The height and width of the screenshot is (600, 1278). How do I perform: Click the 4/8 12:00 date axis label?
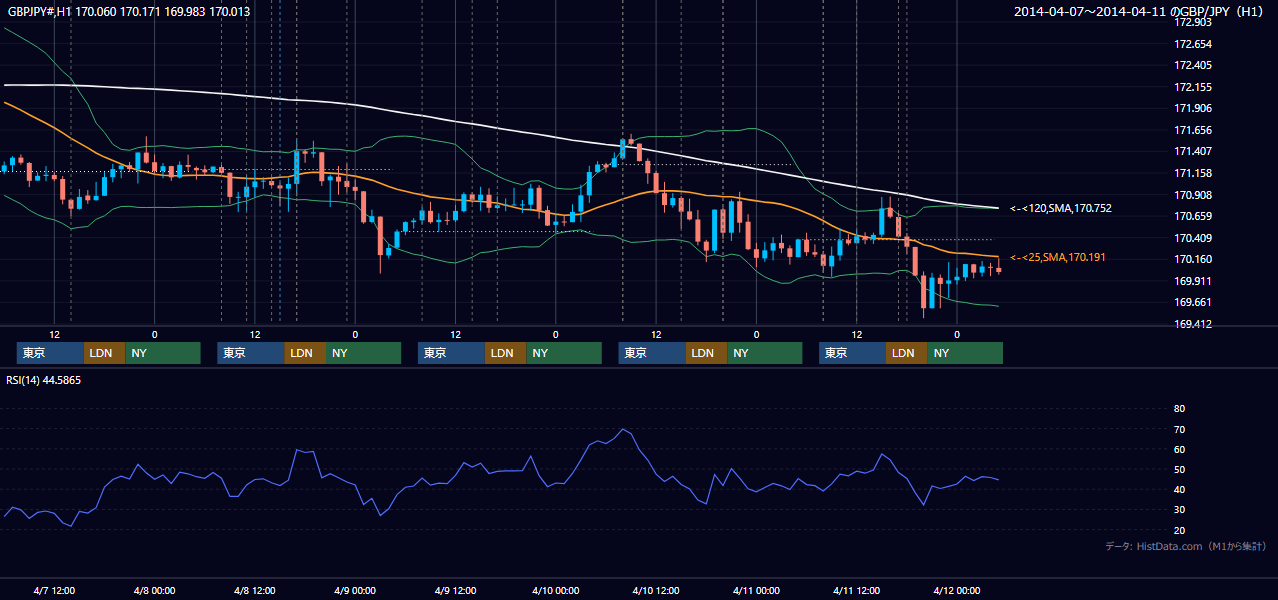point(254,590)
